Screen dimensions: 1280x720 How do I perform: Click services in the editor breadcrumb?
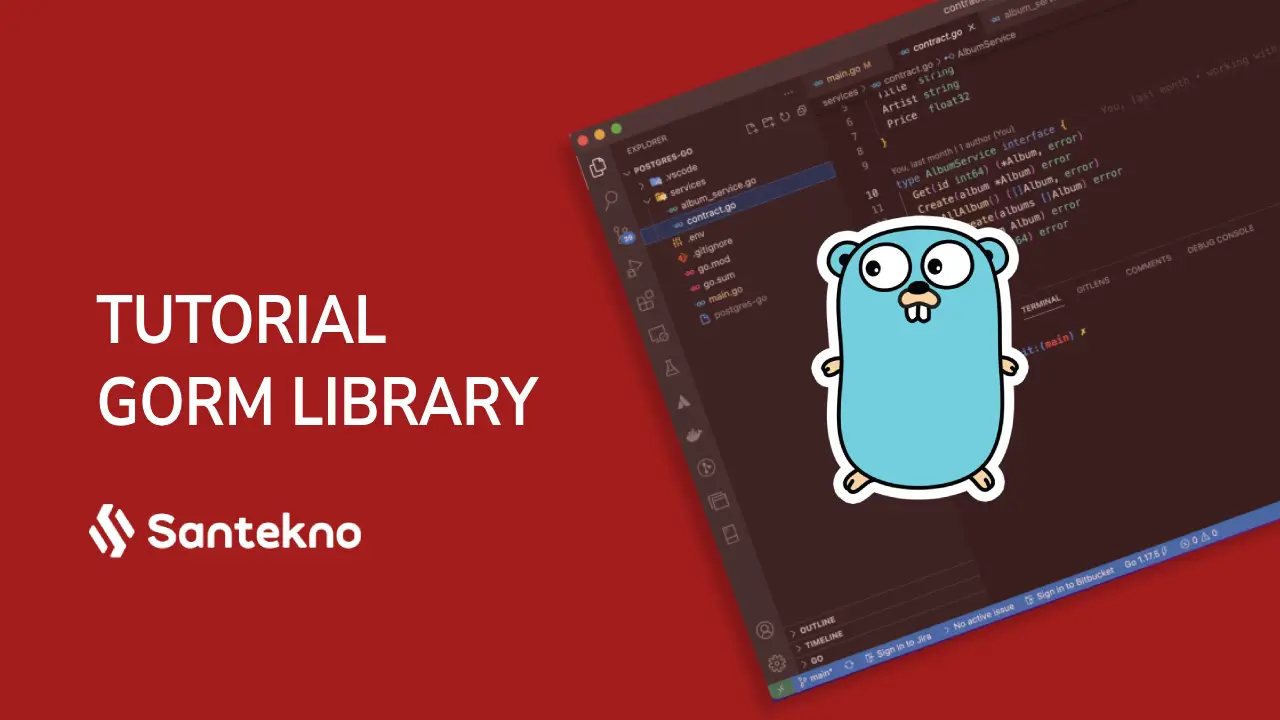coord(840,97)
